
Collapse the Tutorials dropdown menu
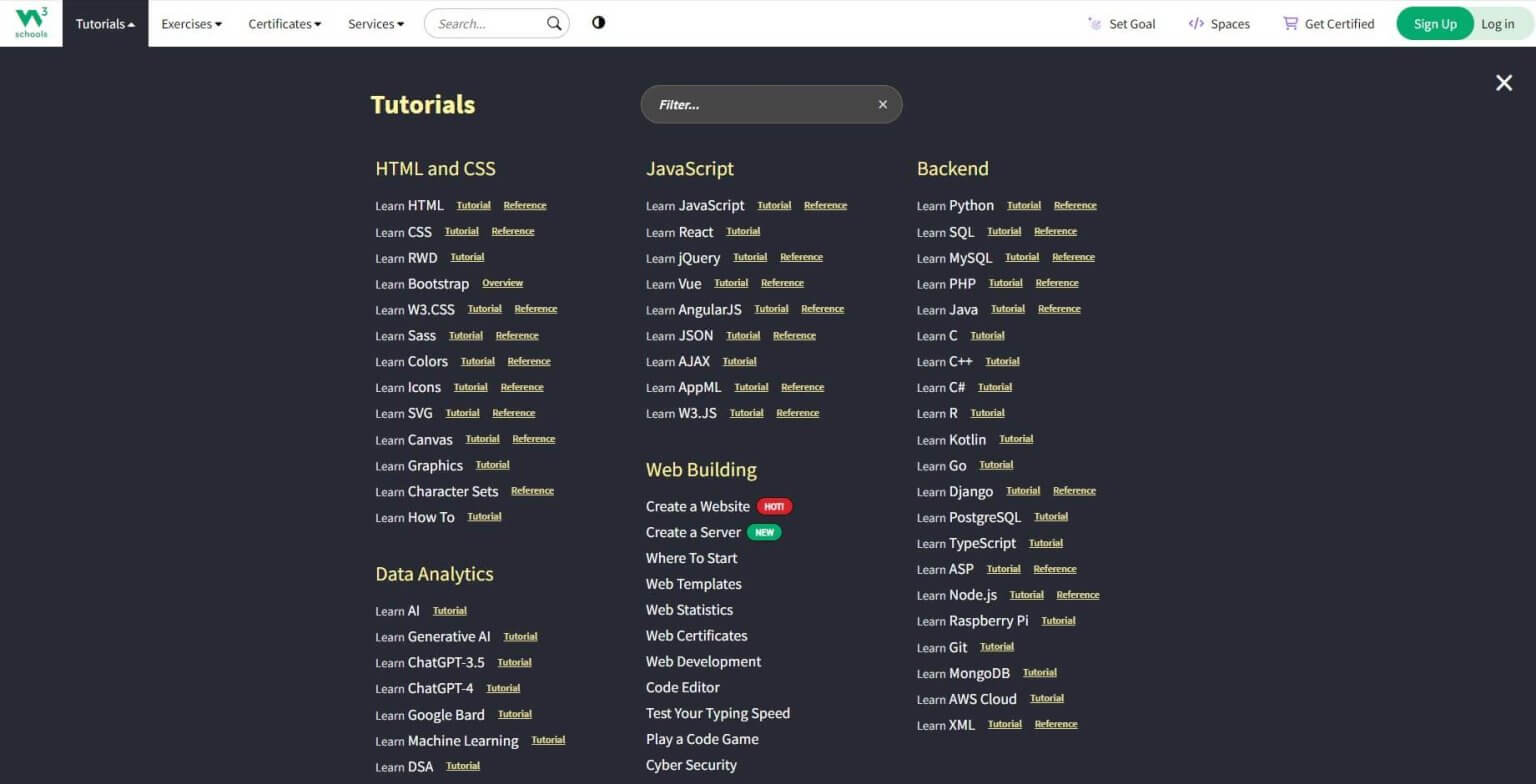tap(105, 24)
